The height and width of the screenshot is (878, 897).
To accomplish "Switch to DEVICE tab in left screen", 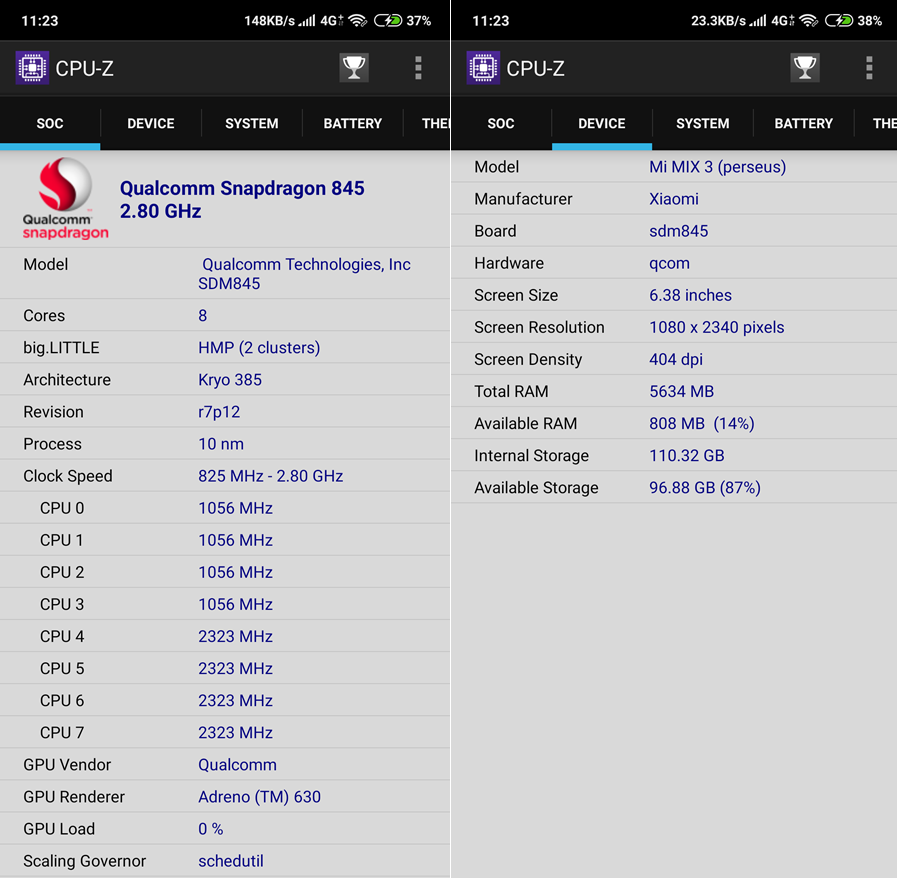I will [x=150, y=124].
